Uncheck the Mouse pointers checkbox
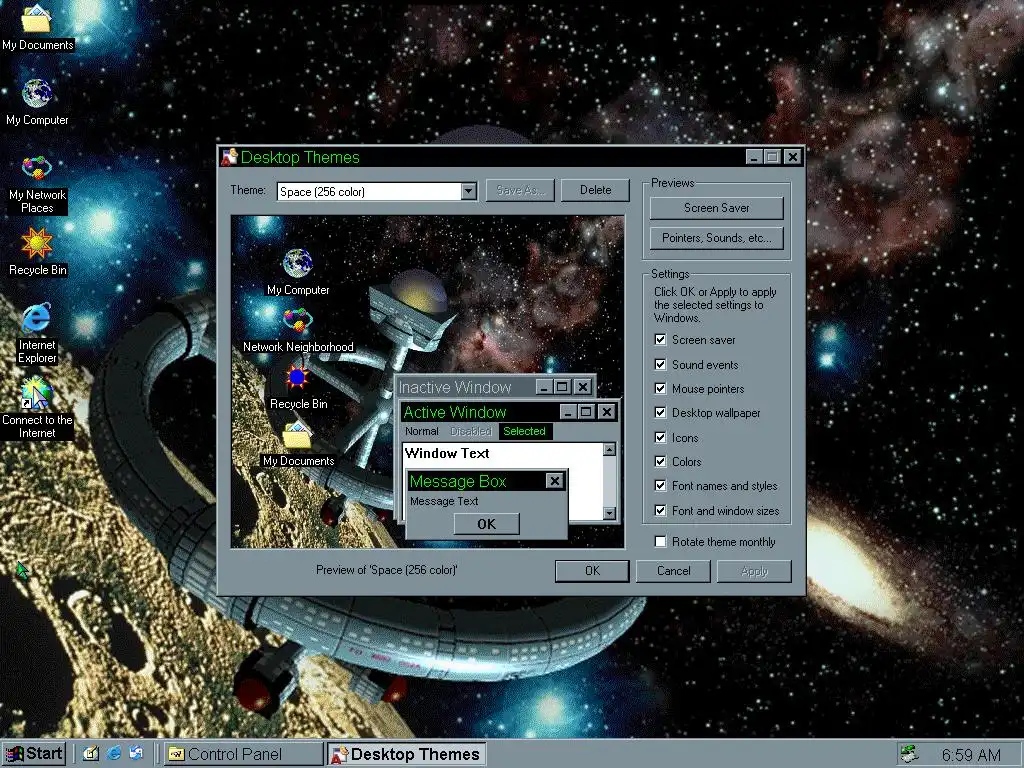The height and width of the screenshot is (768, 1024). coord(660,389)
